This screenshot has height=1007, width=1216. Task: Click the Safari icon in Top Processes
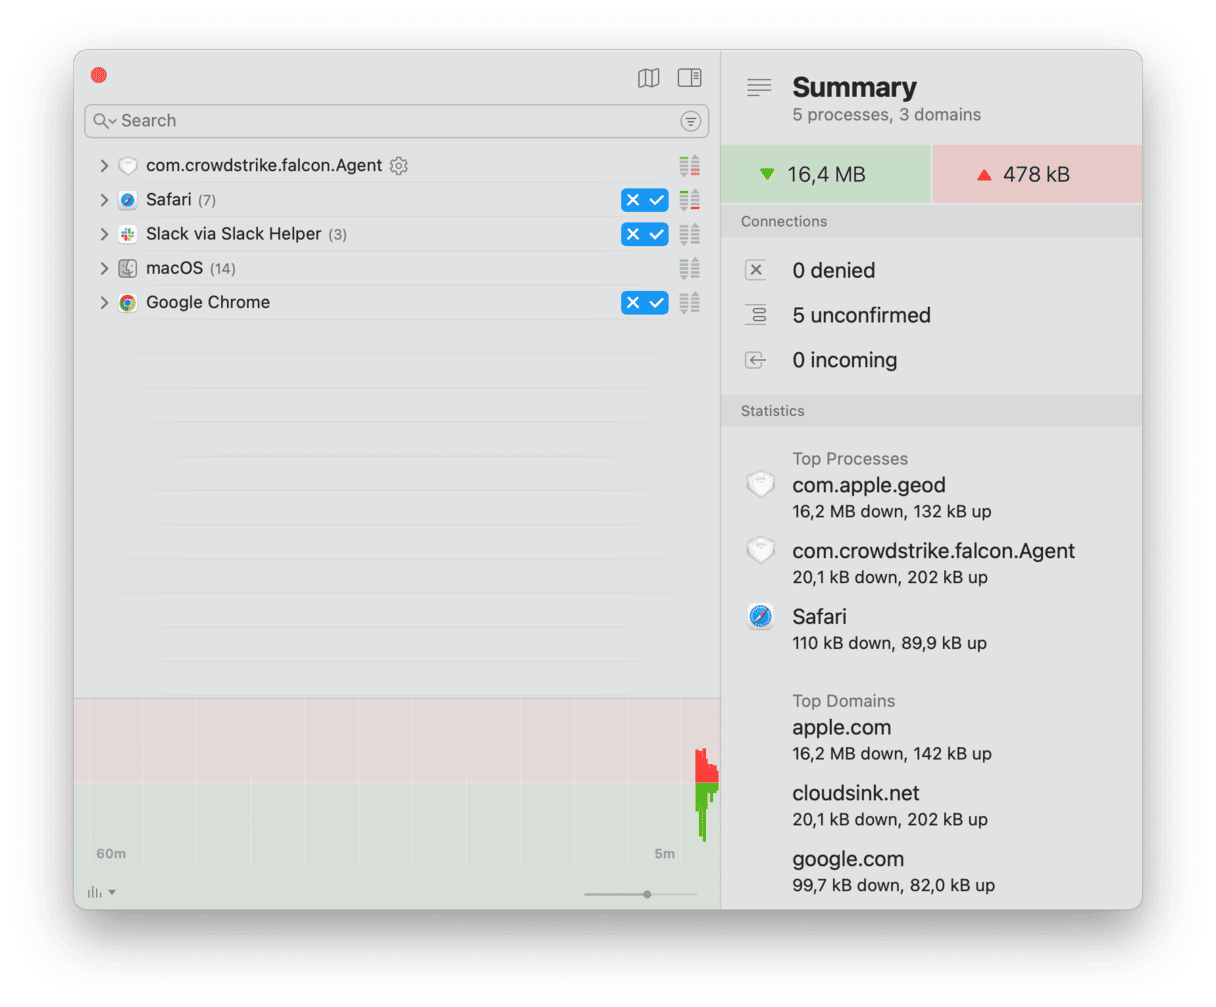(761, 617)
